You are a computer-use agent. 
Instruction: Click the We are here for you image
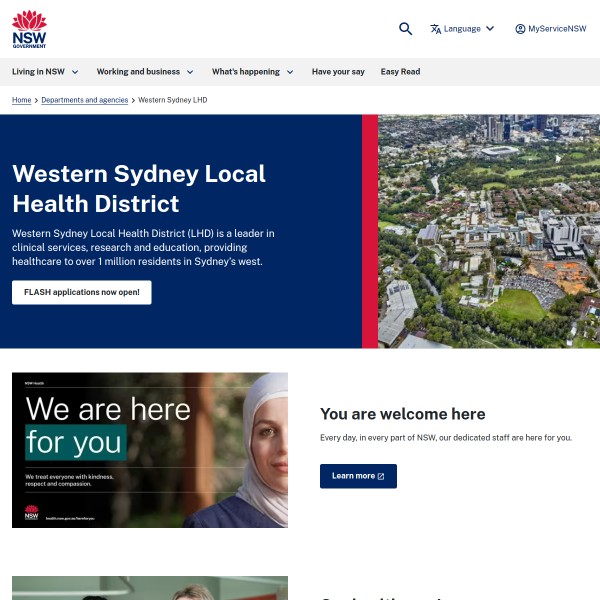(150, 450)
